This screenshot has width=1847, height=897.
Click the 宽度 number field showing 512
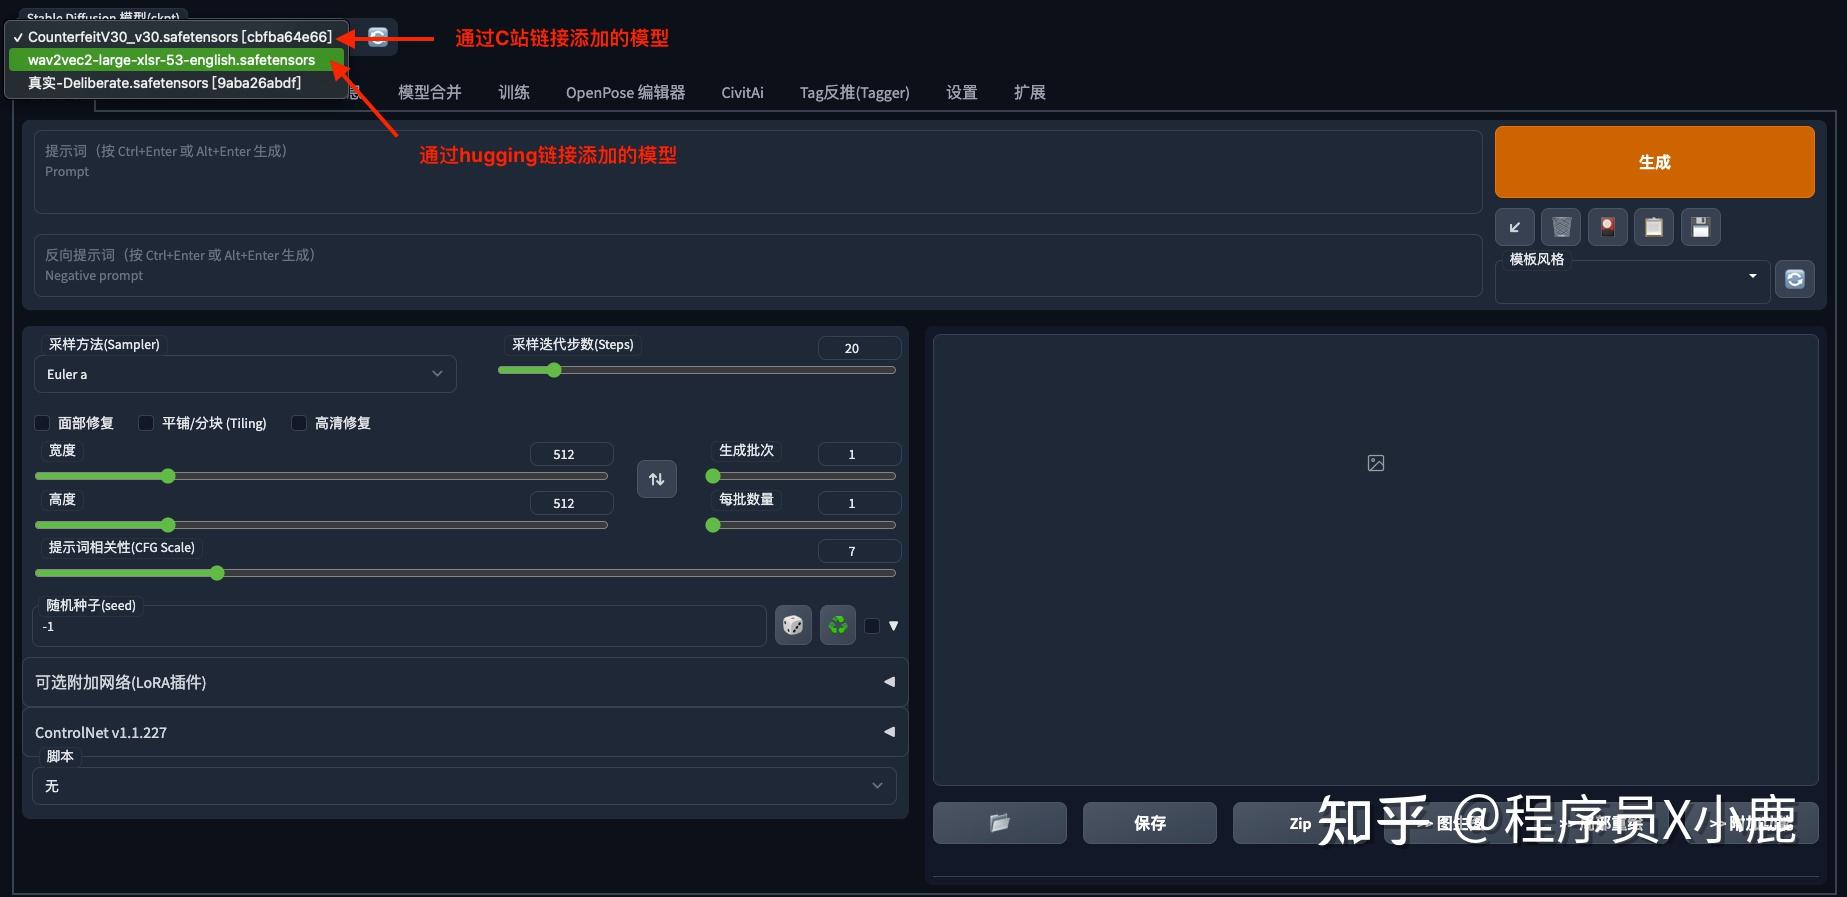tap(571, 454)
